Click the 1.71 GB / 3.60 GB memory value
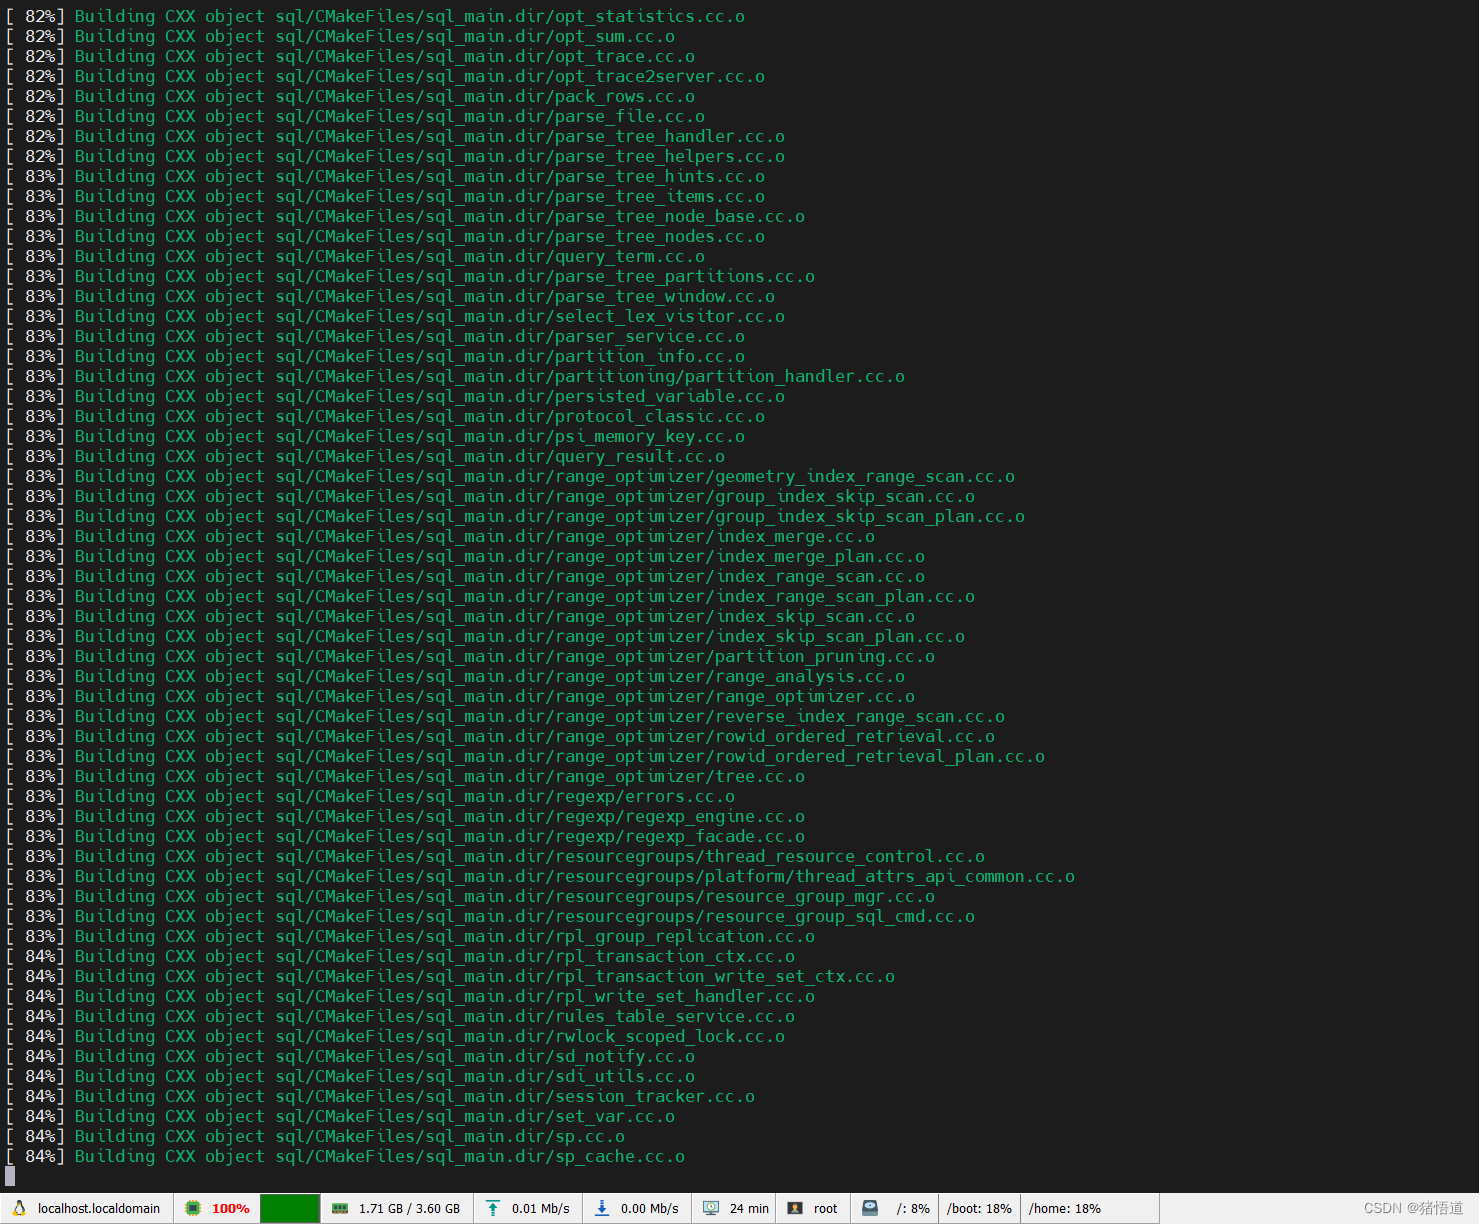1479x1224 pixels. coord(410,1208)
